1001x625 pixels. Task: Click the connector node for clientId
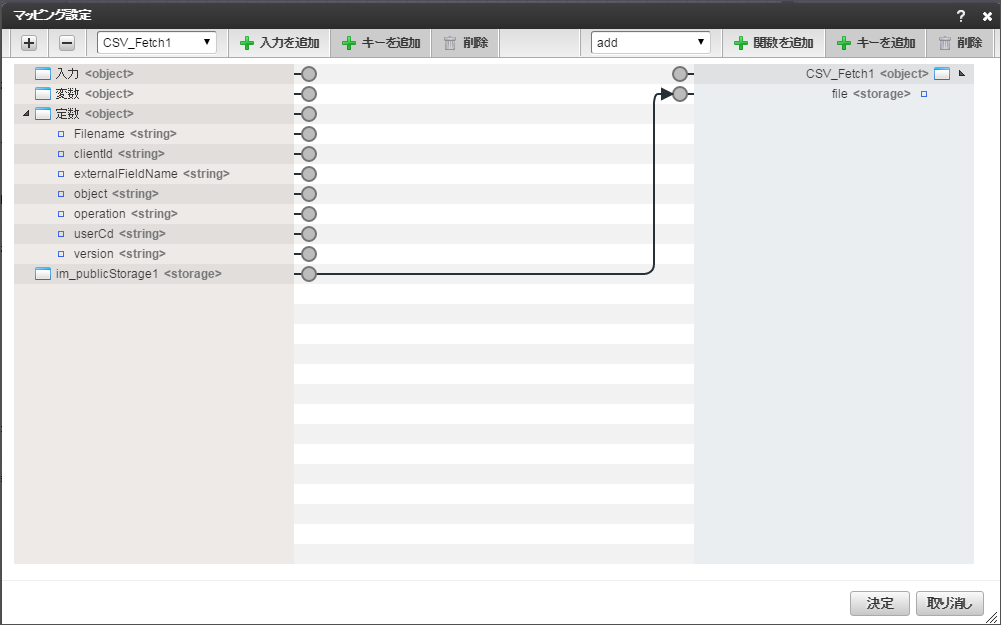(x=309, y=154)
